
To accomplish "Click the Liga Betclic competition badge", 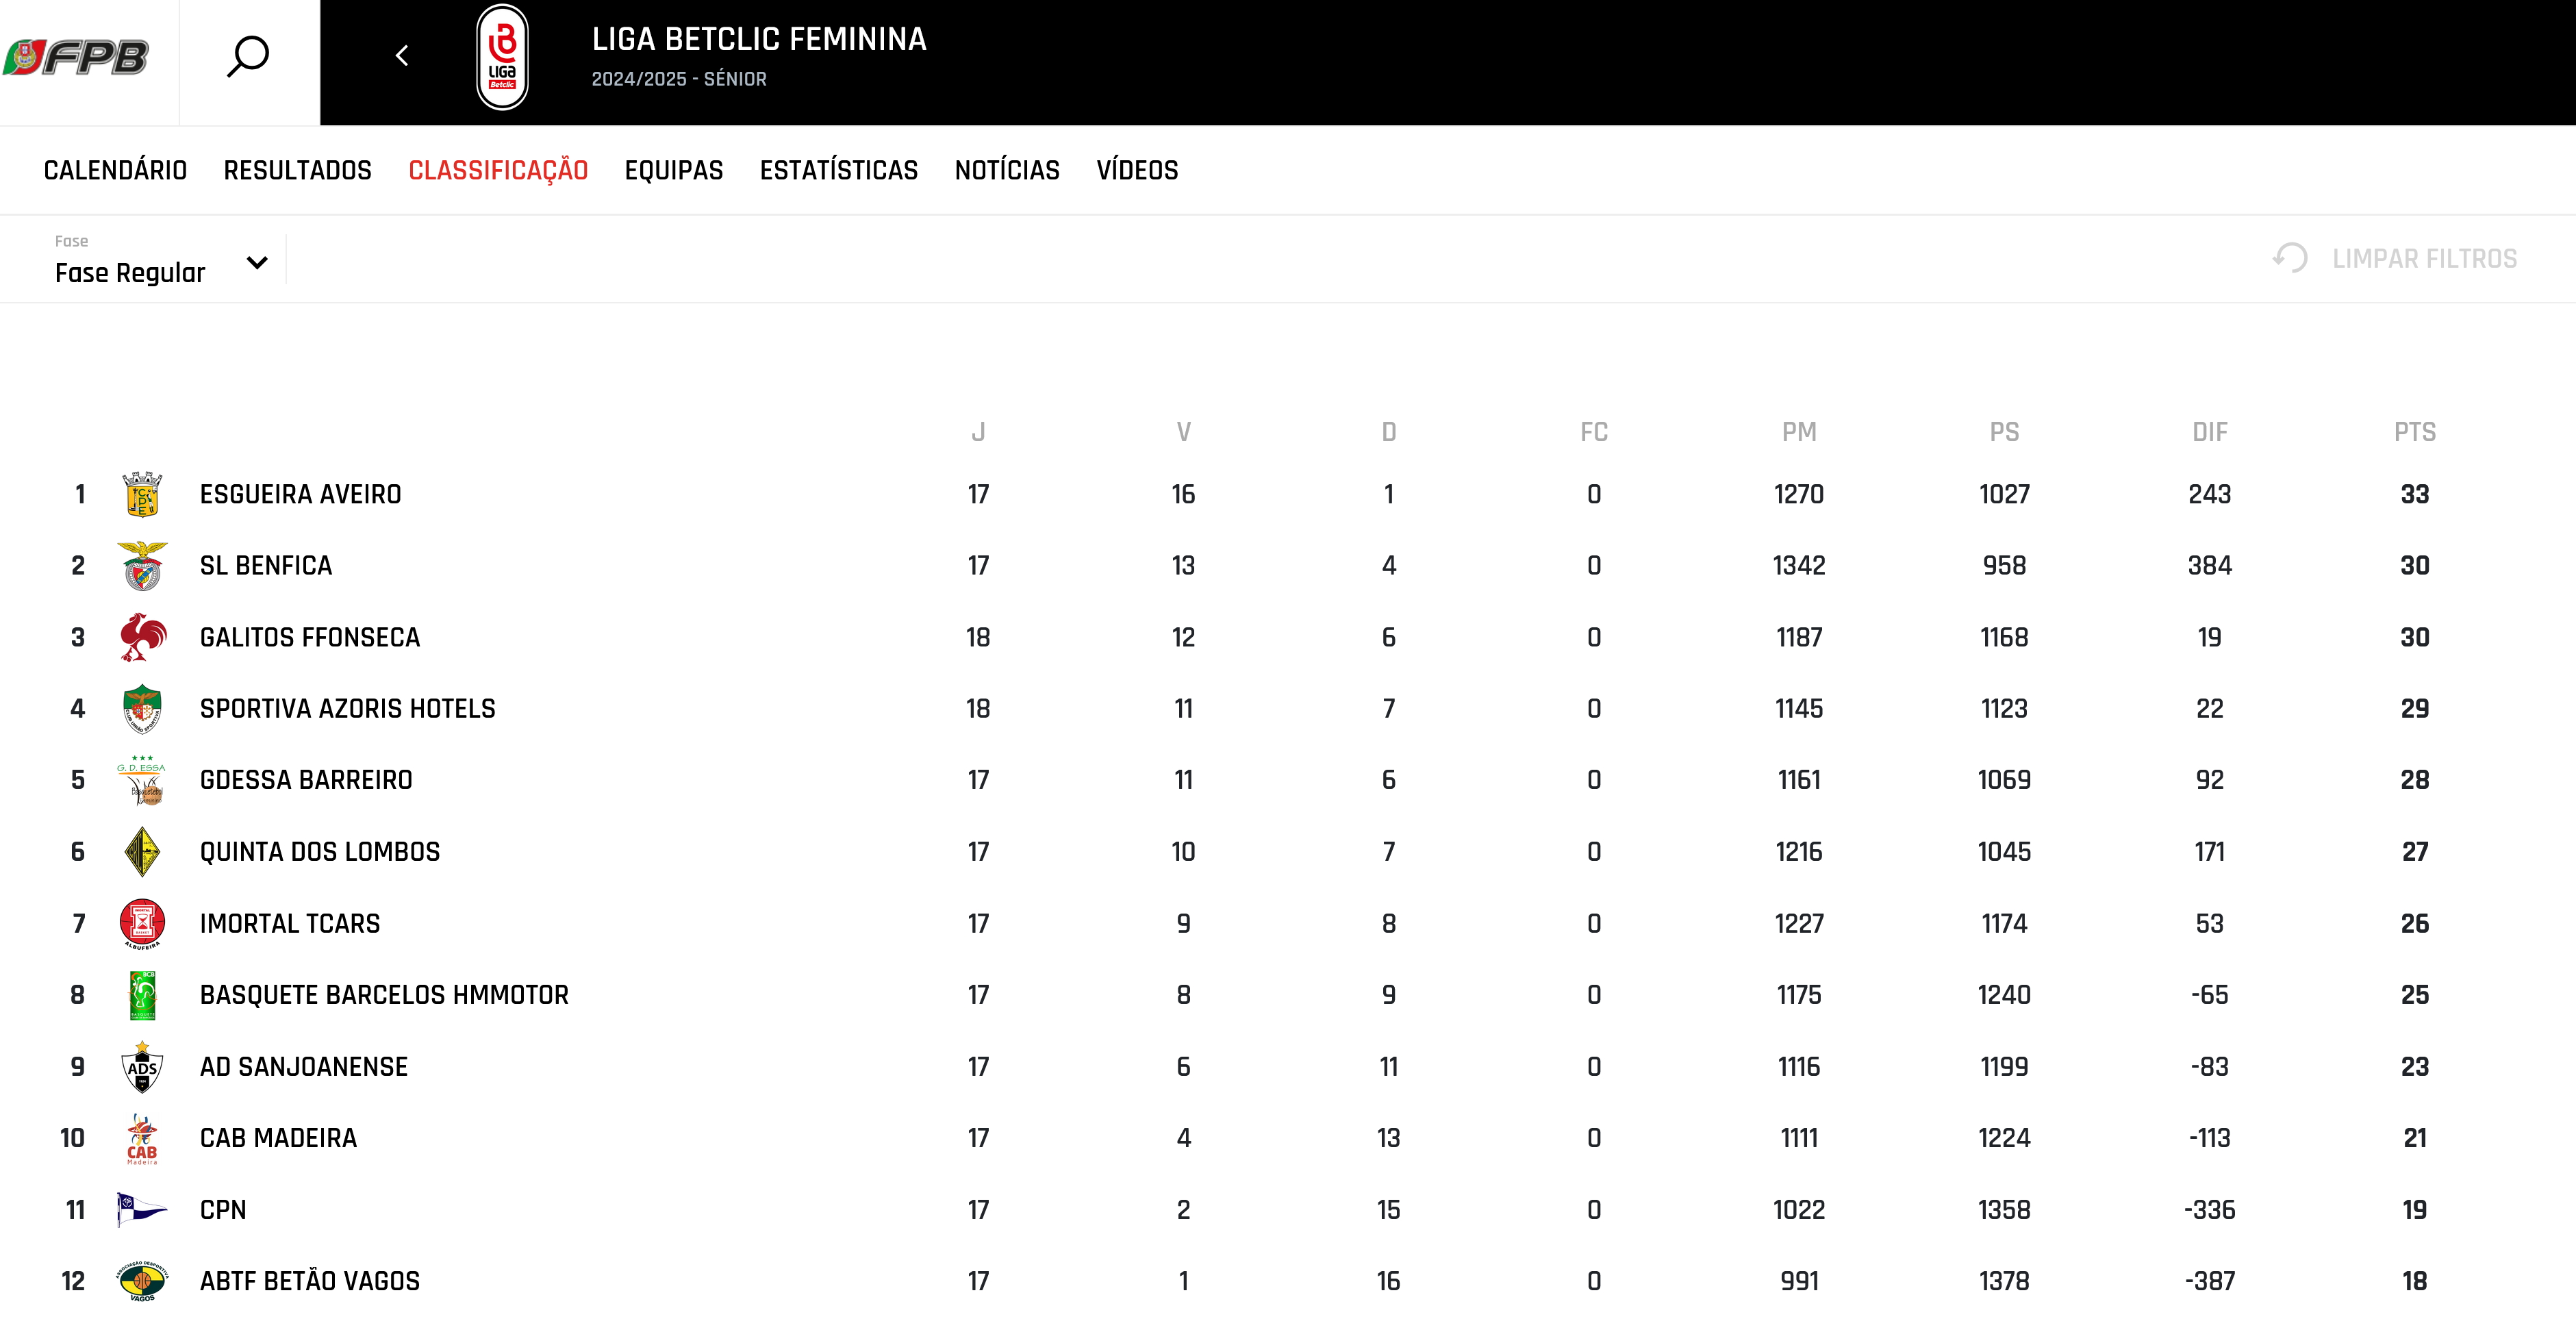I will coord(502,57).
